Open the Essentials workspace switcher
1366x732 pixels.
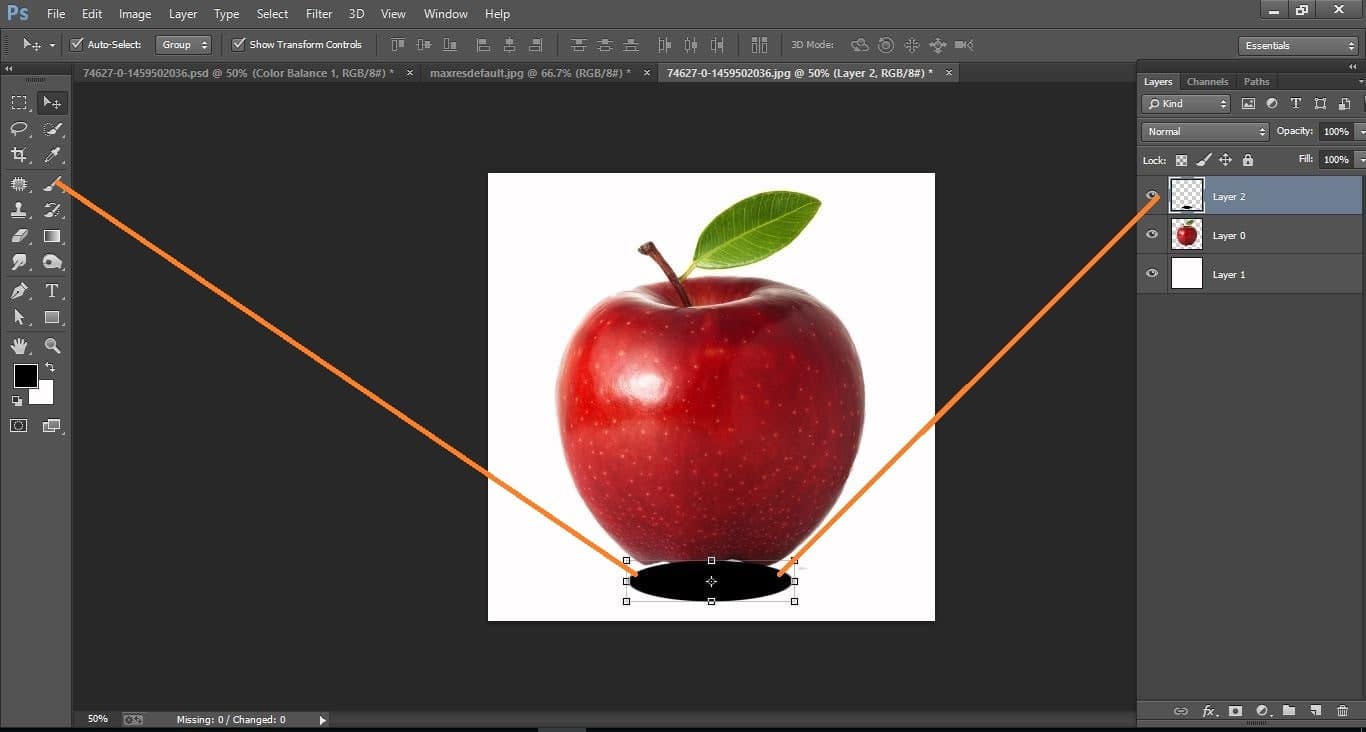click(1297, 45)
